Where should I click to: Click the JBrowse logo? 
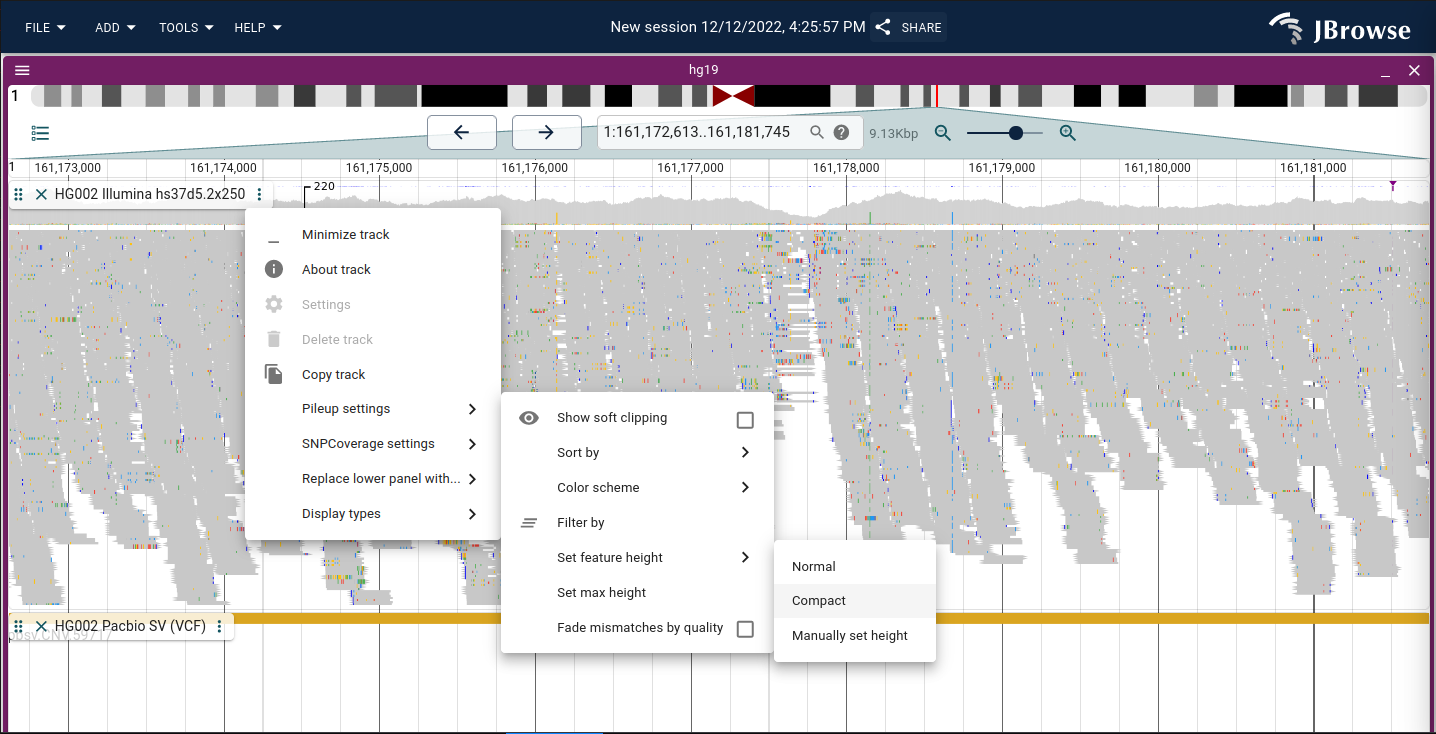pos(1340,27)
